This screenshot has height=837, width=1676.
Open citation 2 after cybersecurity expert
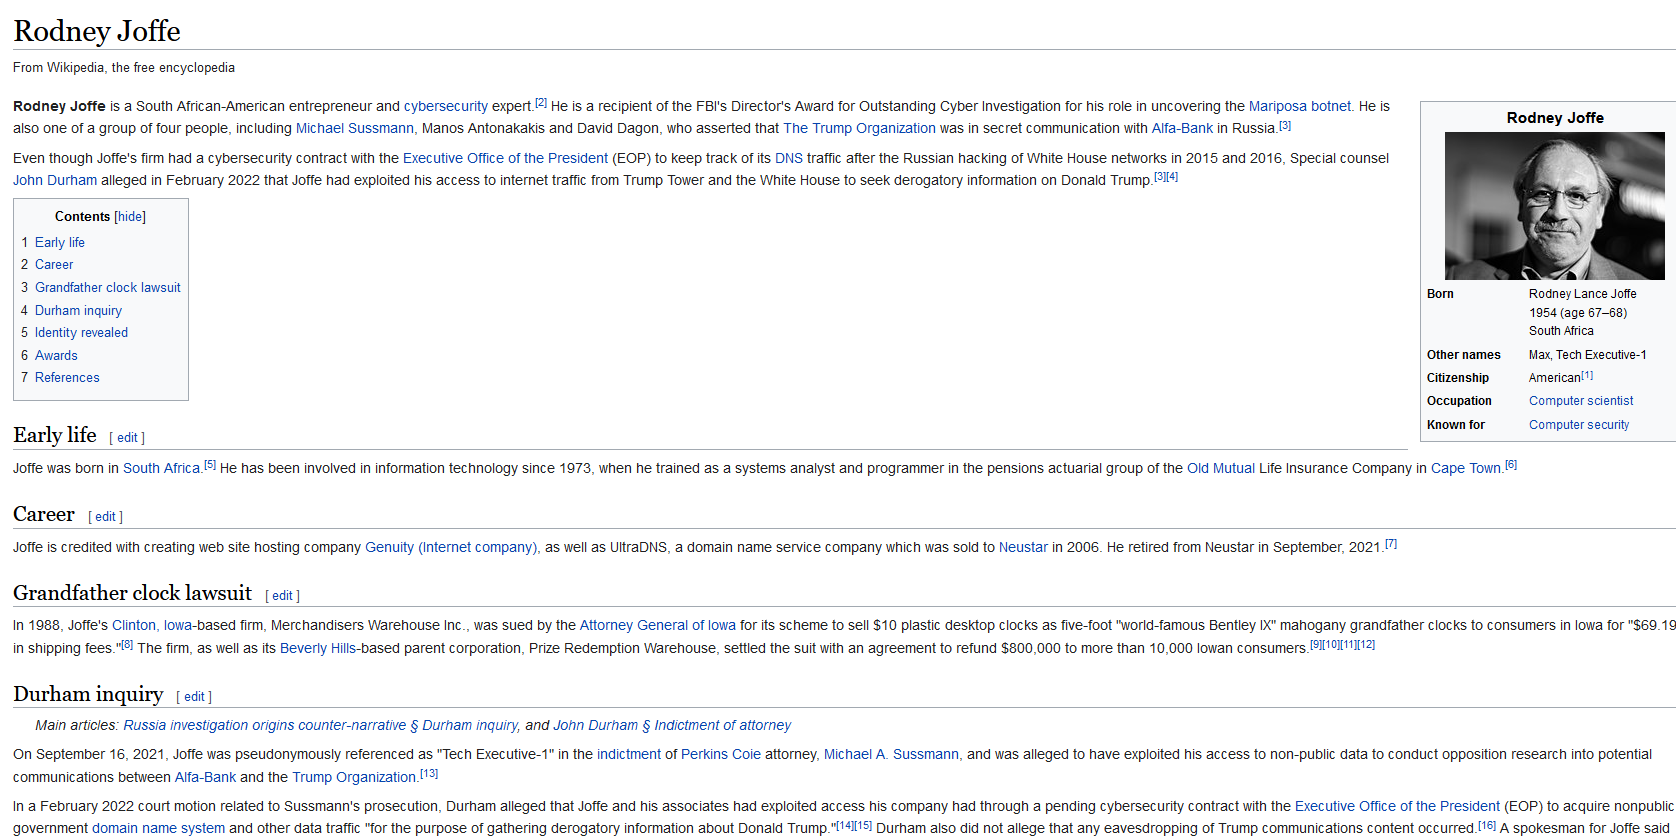click(541, 103)
